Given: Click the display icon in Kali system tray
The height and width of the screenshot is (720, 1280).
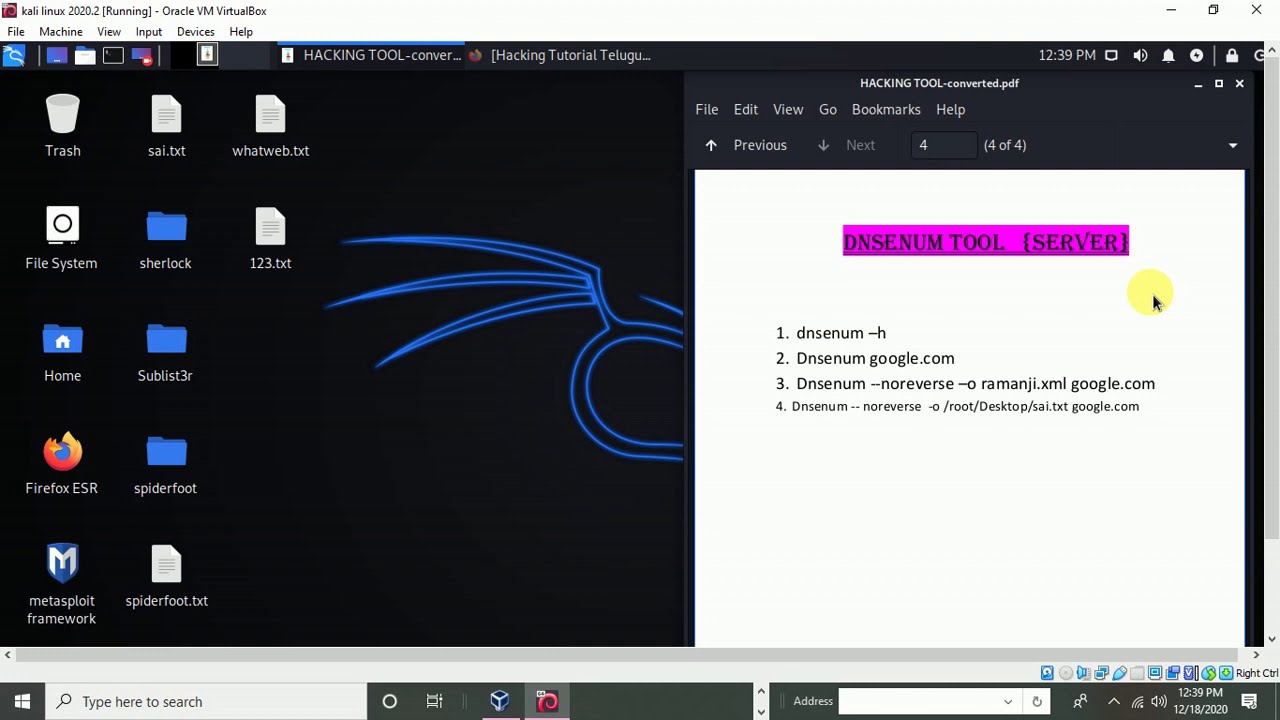Looking at the screenshot, I should (x=1111, y=56).
